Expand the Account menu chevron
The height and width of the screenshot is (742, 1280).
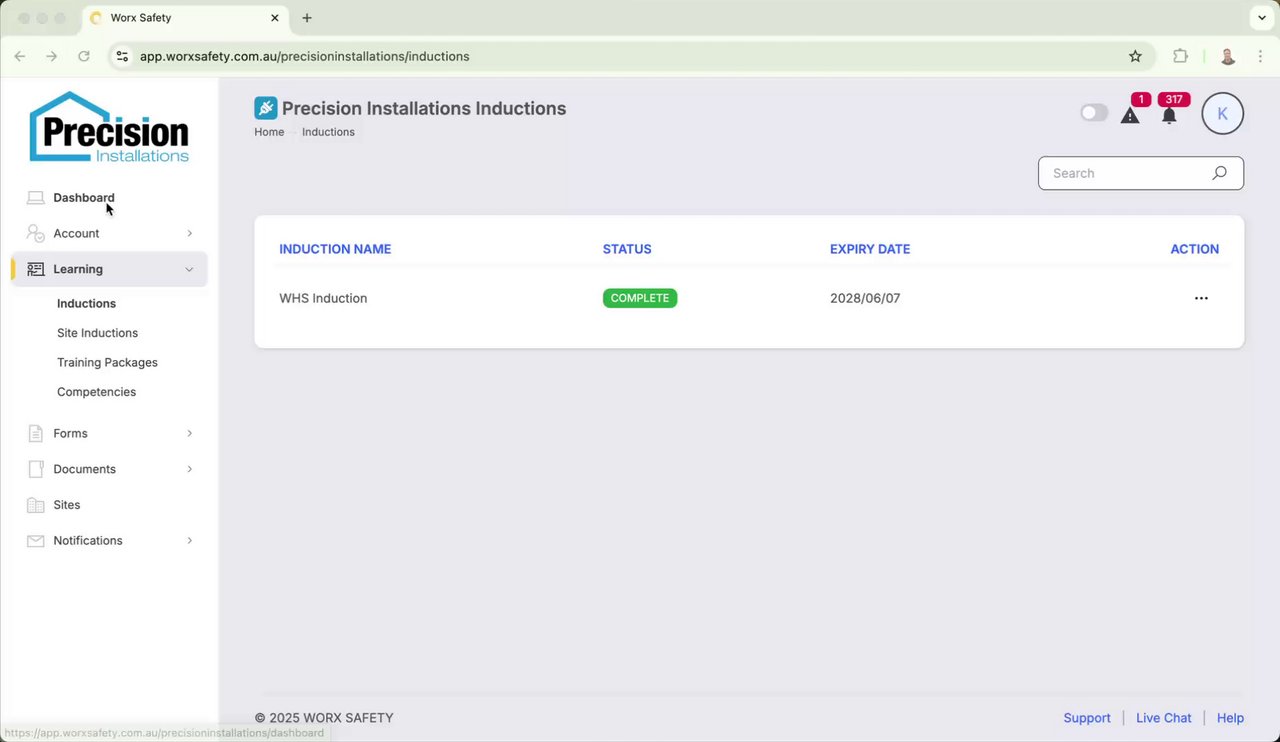click(x=189, y=233)
